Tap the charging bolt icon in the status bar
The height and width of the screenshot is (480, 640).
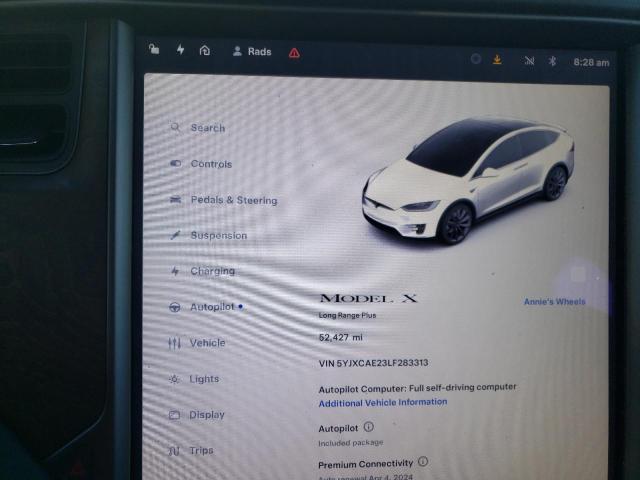[180, 50]
